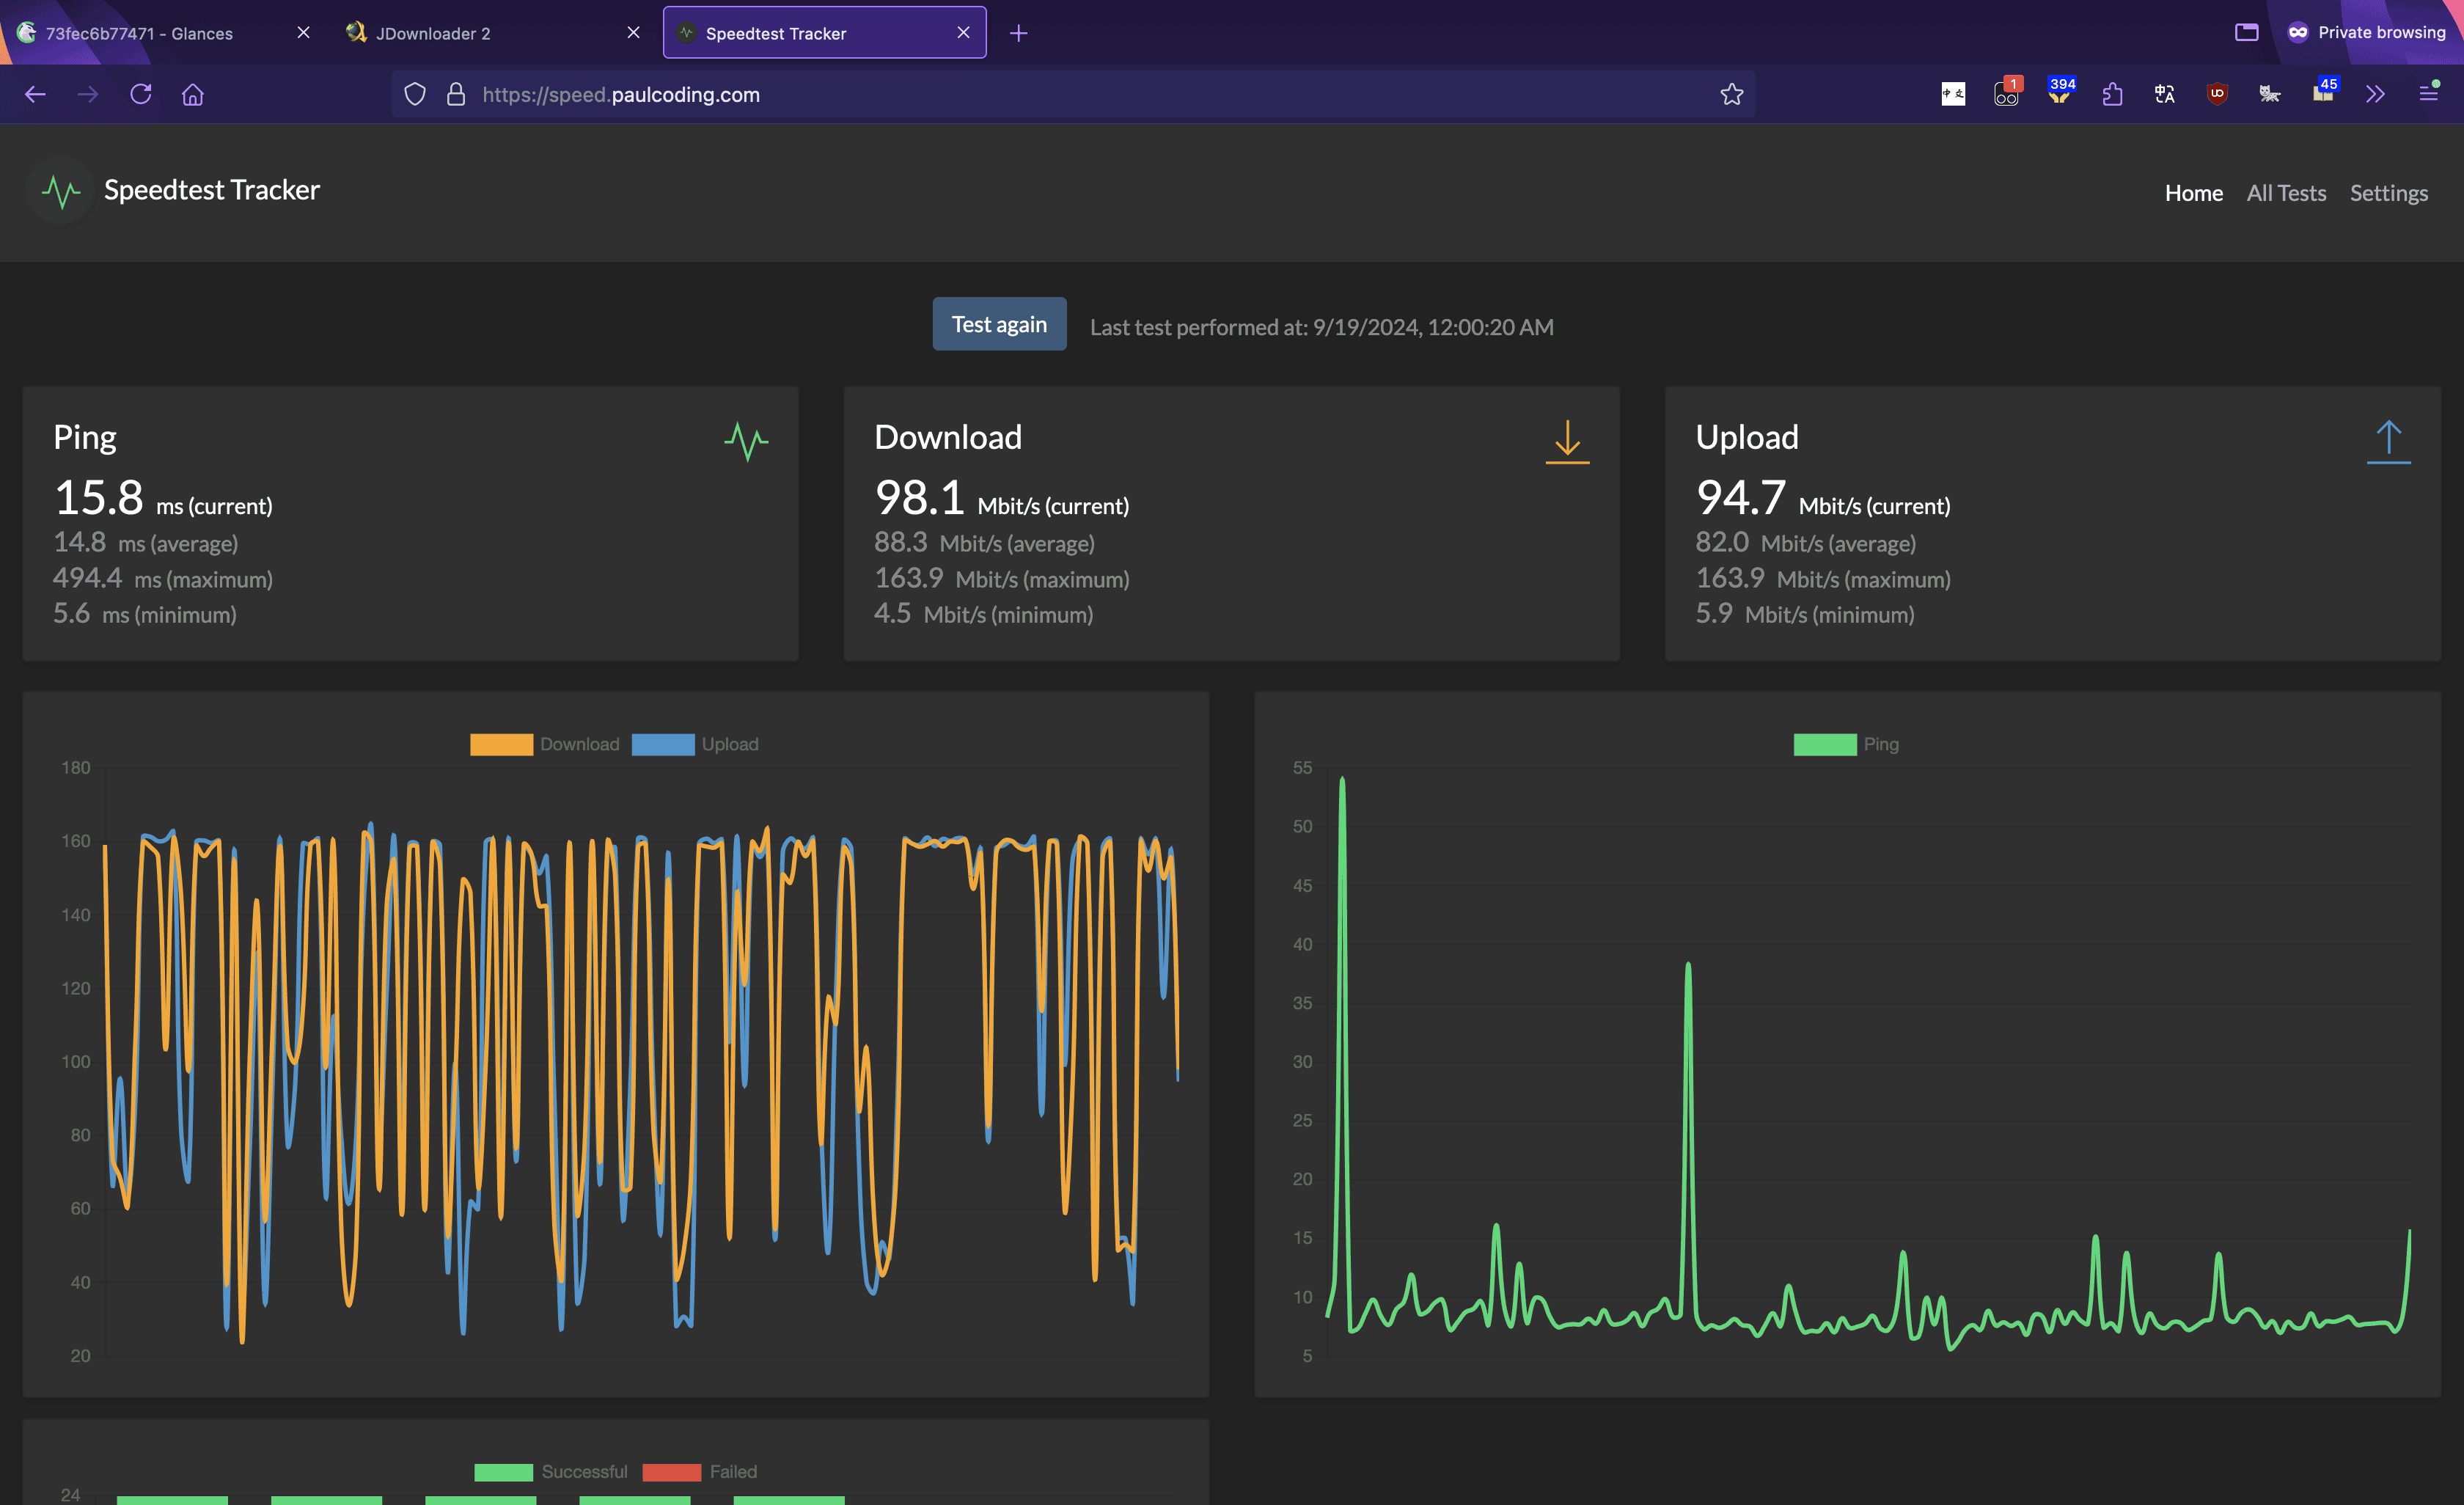
Task: Go to the Home nav link
Action: tap(2193, 193)
